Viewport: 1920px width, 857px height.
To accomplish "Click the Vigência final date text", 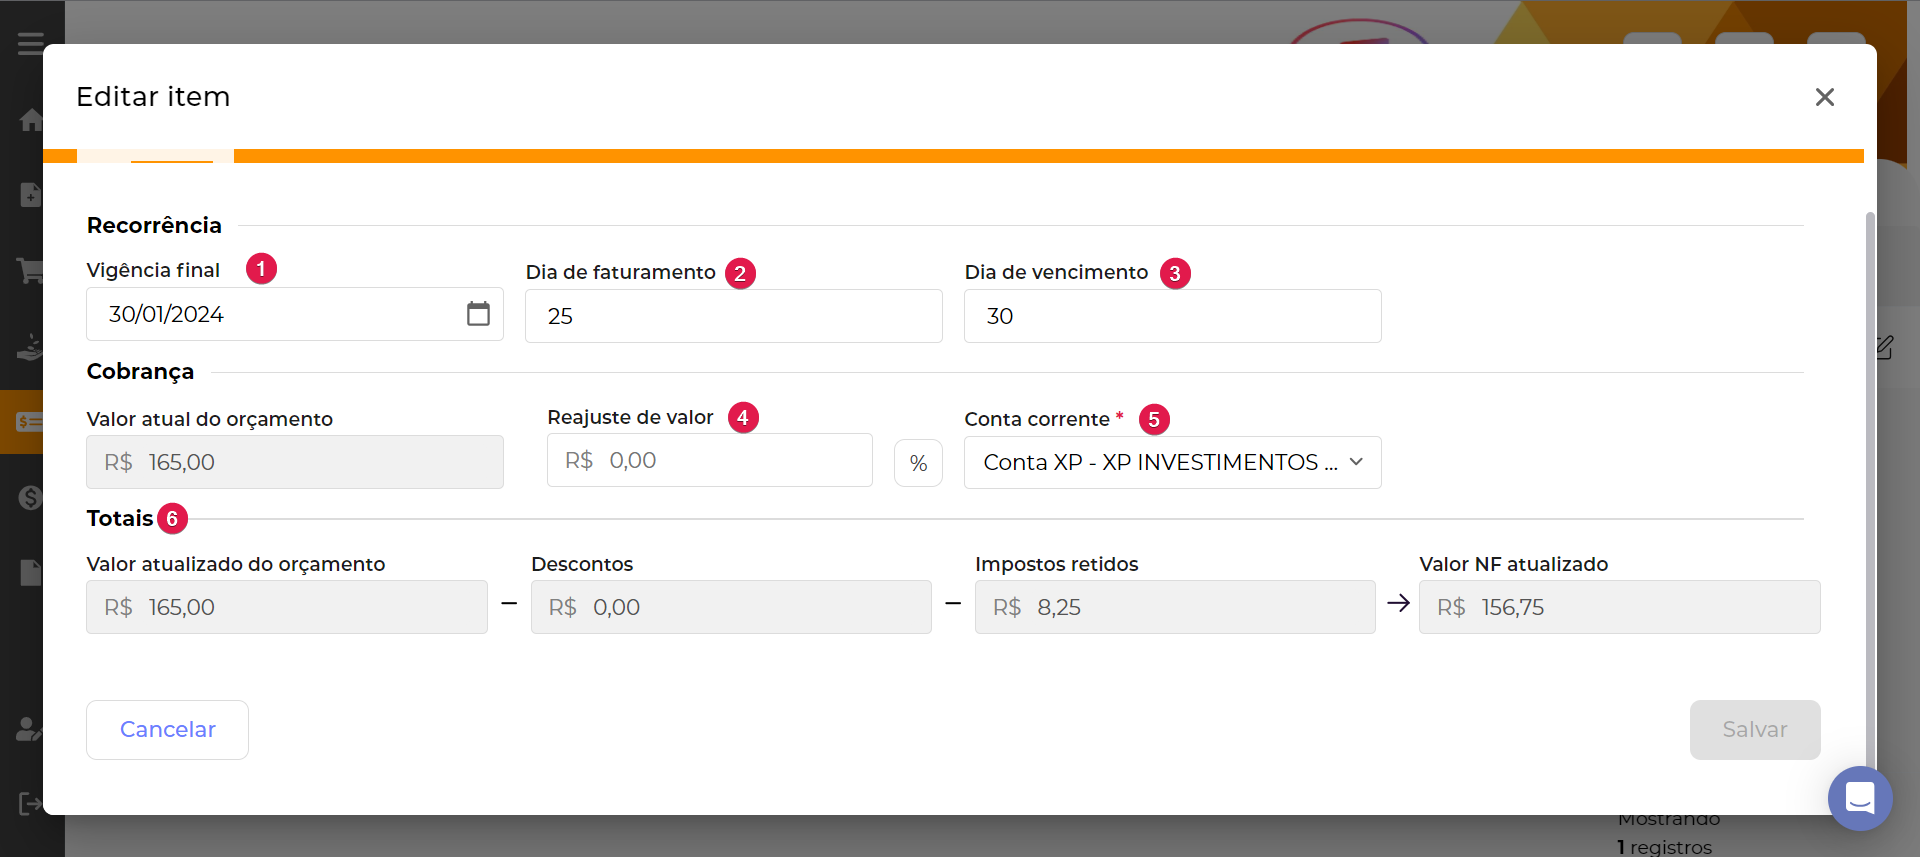I will click(166, 315).
